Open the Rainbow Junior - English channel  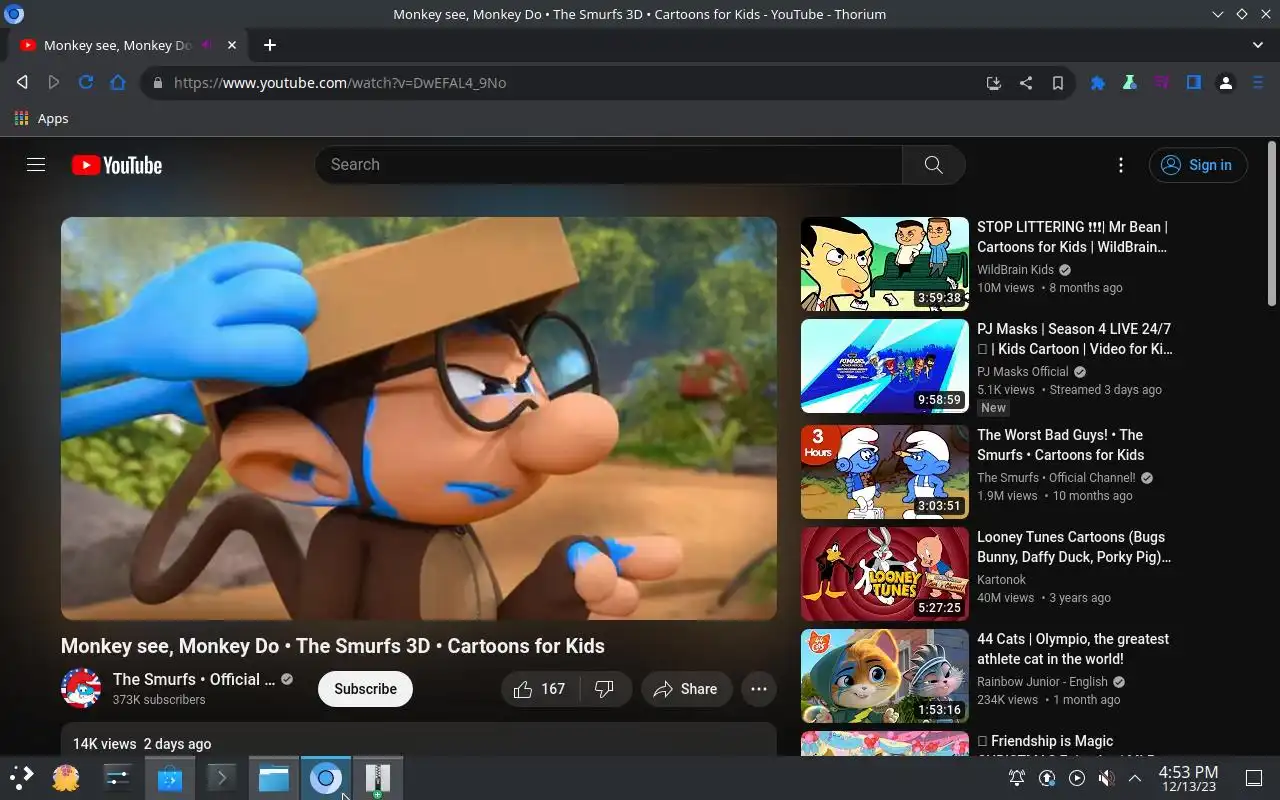click(1042, 682)
